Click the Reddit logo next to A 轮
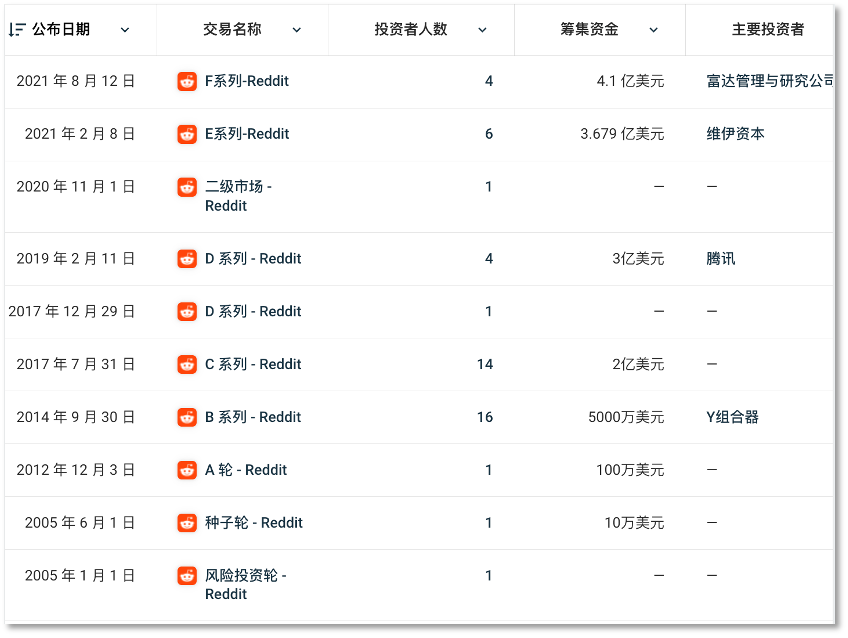Image resolution: width=848 pixels, height=638 pixels. 187,470
